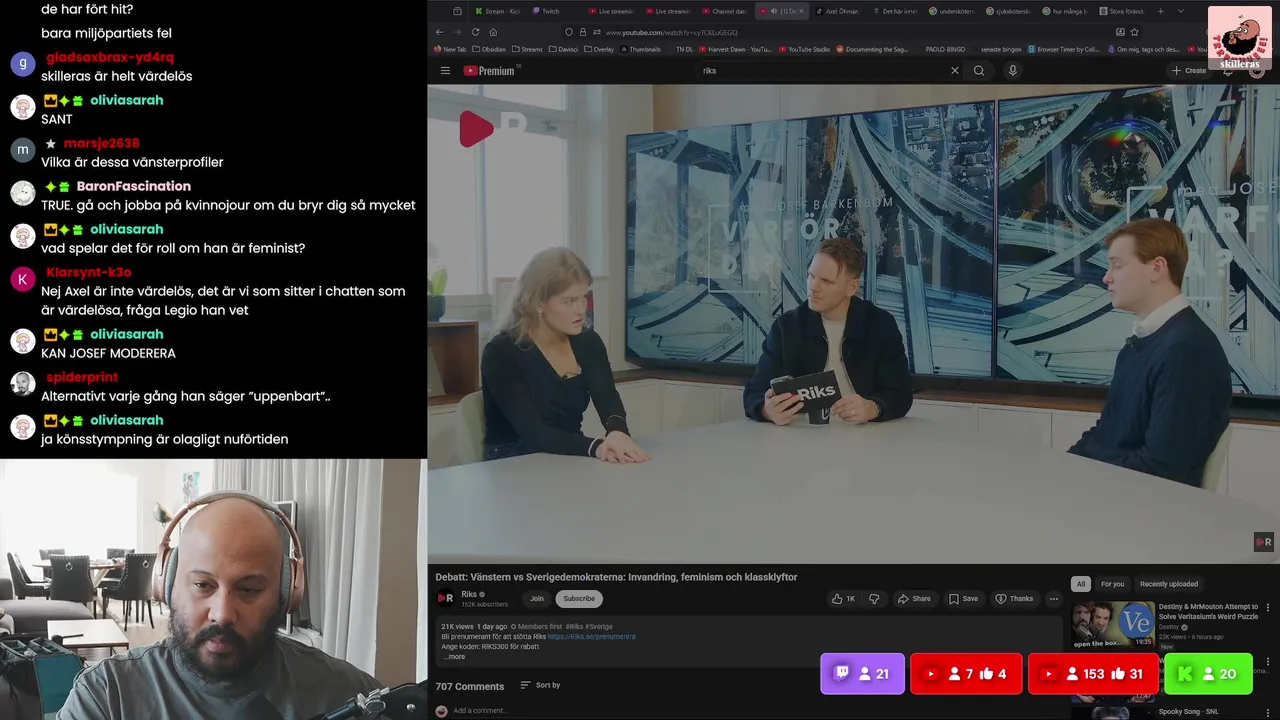This screenshot has width=1280, height=720.
Task: Open the Davinci bookmark folder
Action: [x=563, y=49]
